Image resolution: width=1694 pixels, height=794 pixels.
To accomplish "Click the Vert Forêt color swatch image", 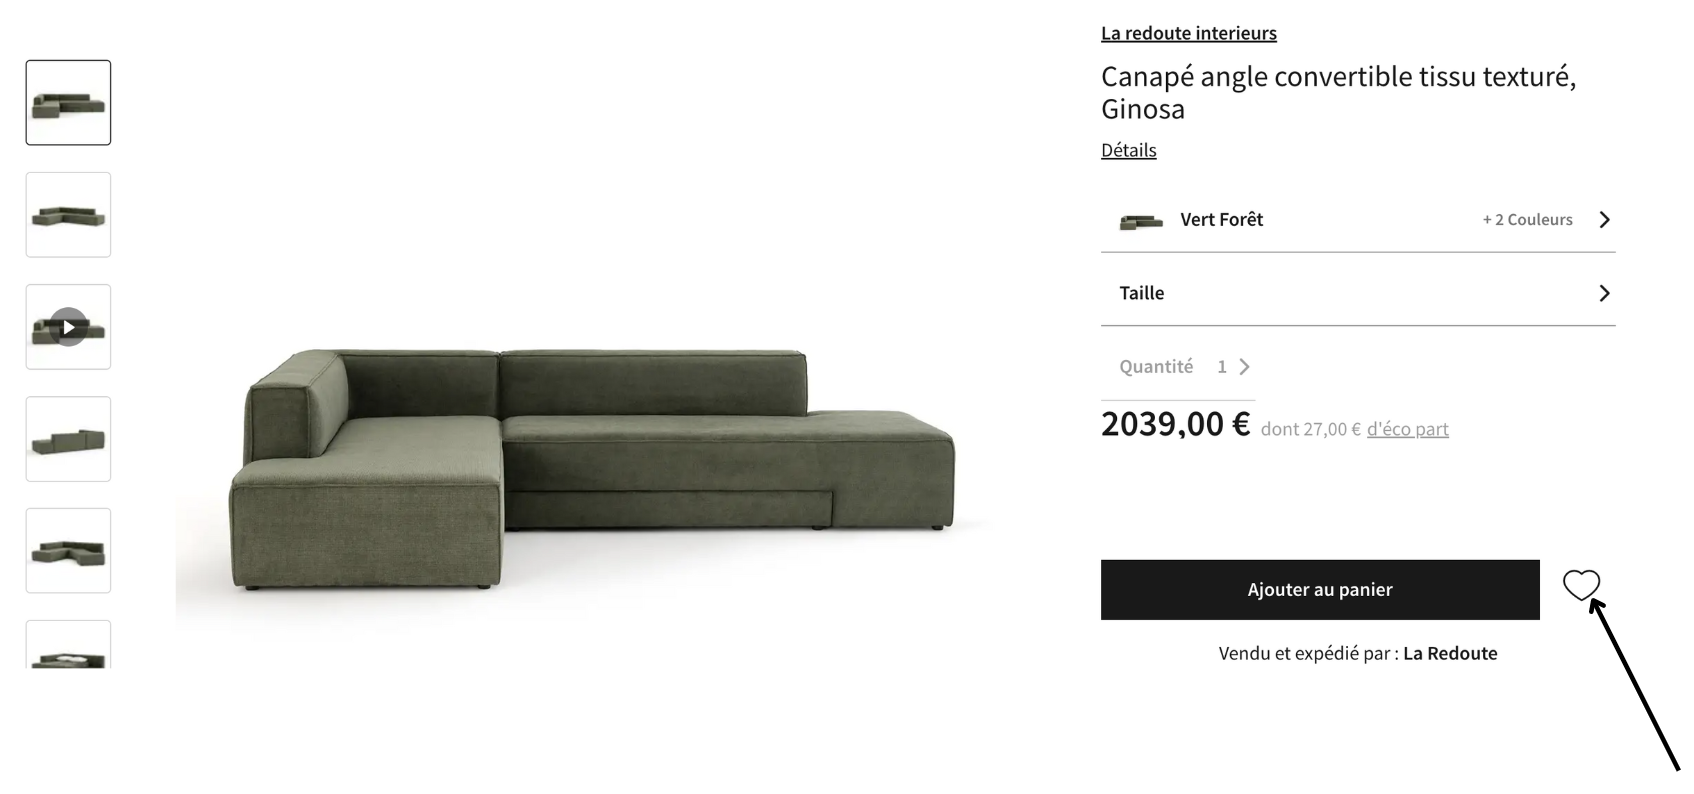I will click(x=1141, y=221).
